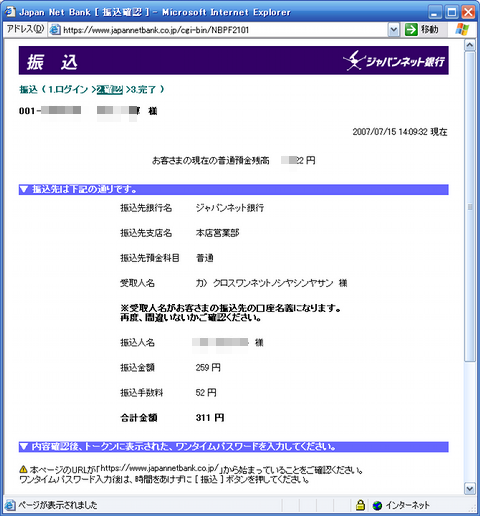The height and width of the screenshot is (517, 481).
Task: Click the vertical scrollbar thumb
Action: click(470, 206)
